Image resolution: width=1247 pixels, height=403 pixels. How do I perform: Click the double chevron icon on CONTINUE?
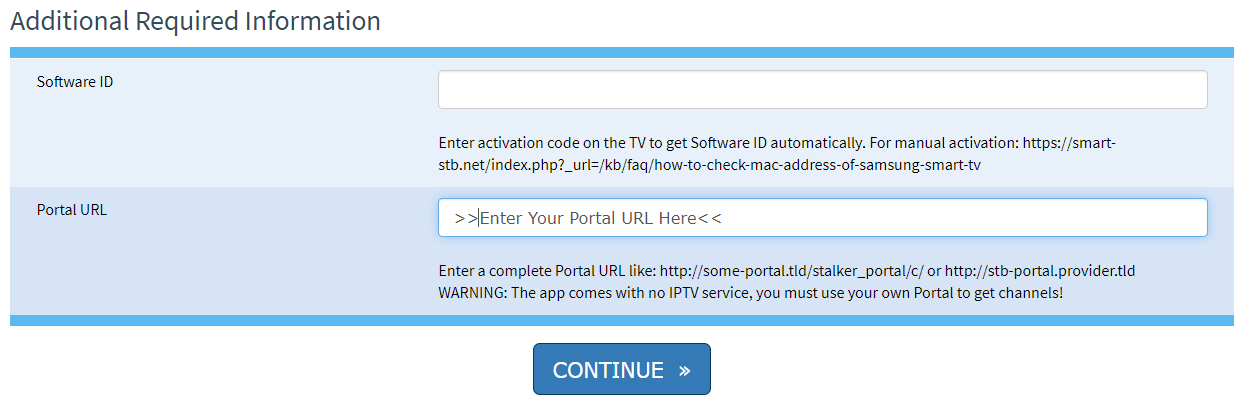tap(685, 371)
